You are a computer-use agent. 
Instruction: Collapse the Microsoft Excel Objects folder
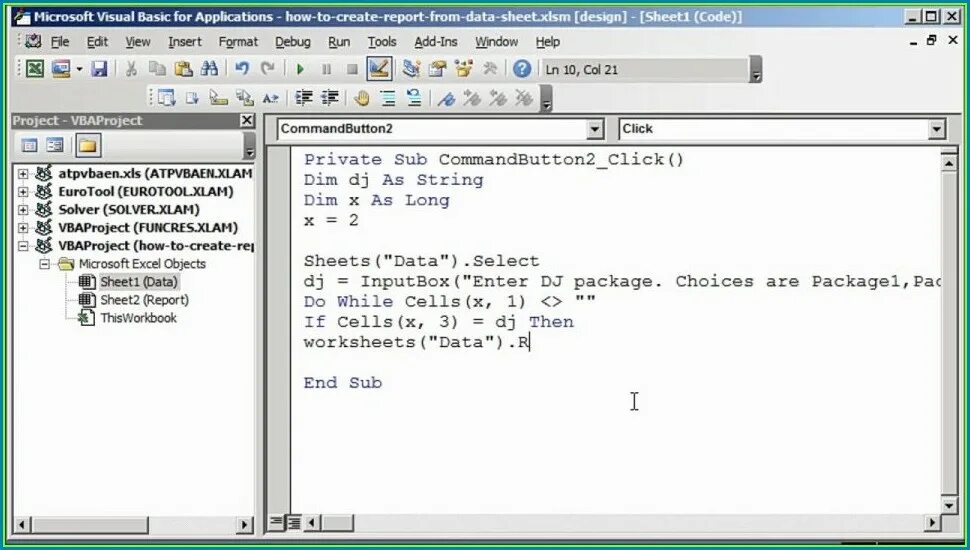(x=45, y=264)
